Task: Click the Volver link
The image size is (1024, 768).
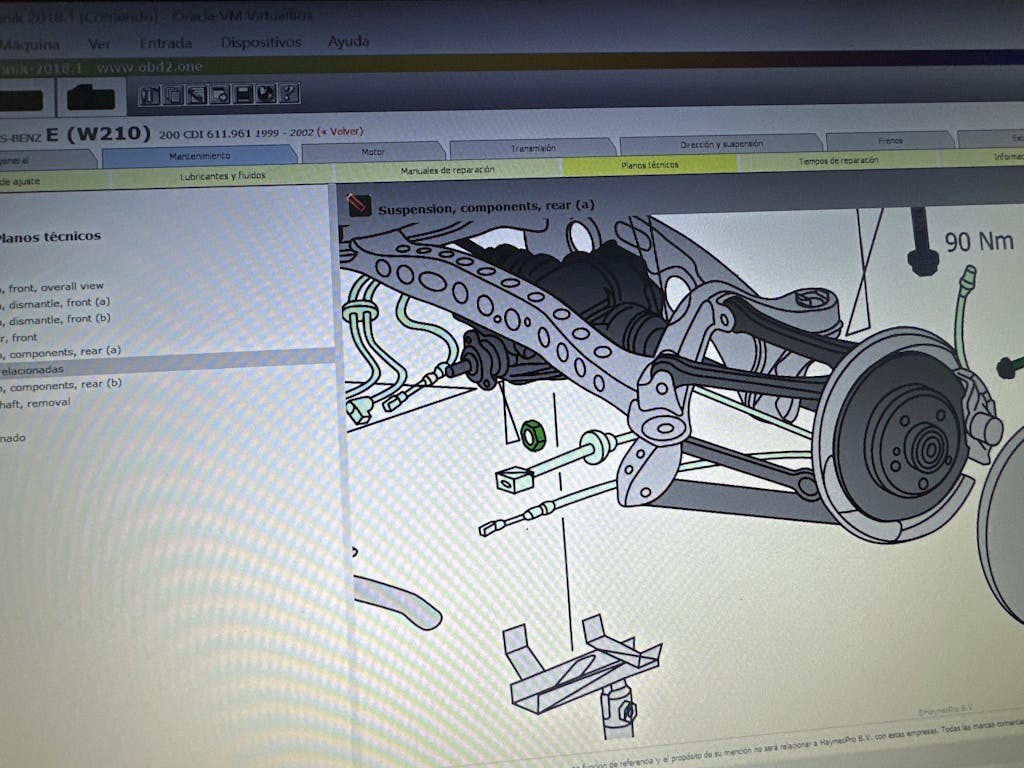Action: click(x=342, y=131)
